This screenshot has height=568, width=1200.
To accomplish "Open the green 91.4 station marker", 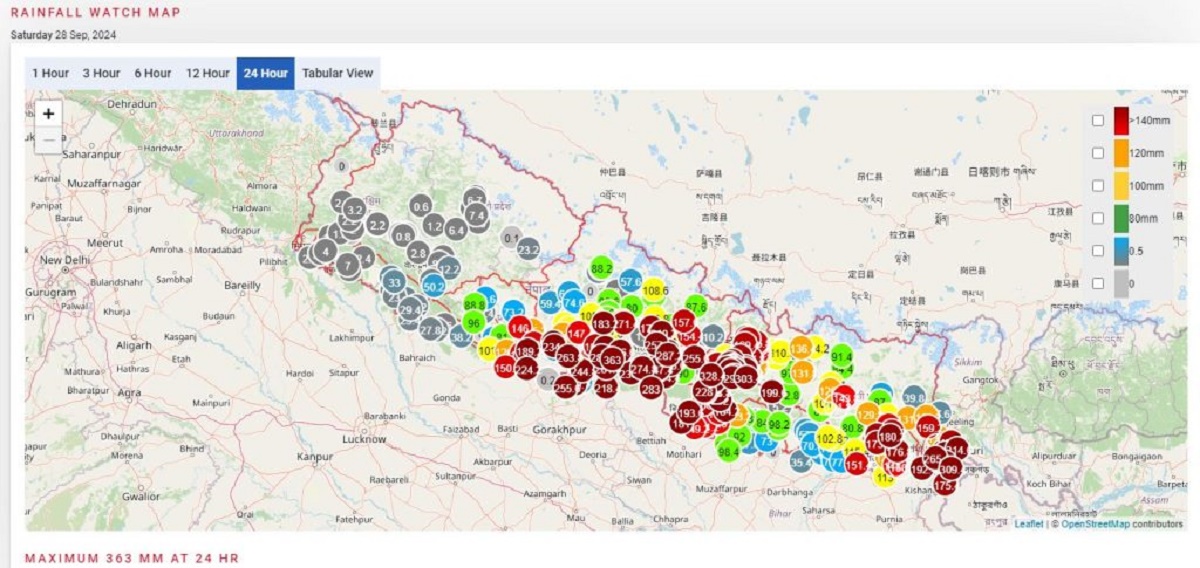I will pyautogui.click(x=841, y=357).
